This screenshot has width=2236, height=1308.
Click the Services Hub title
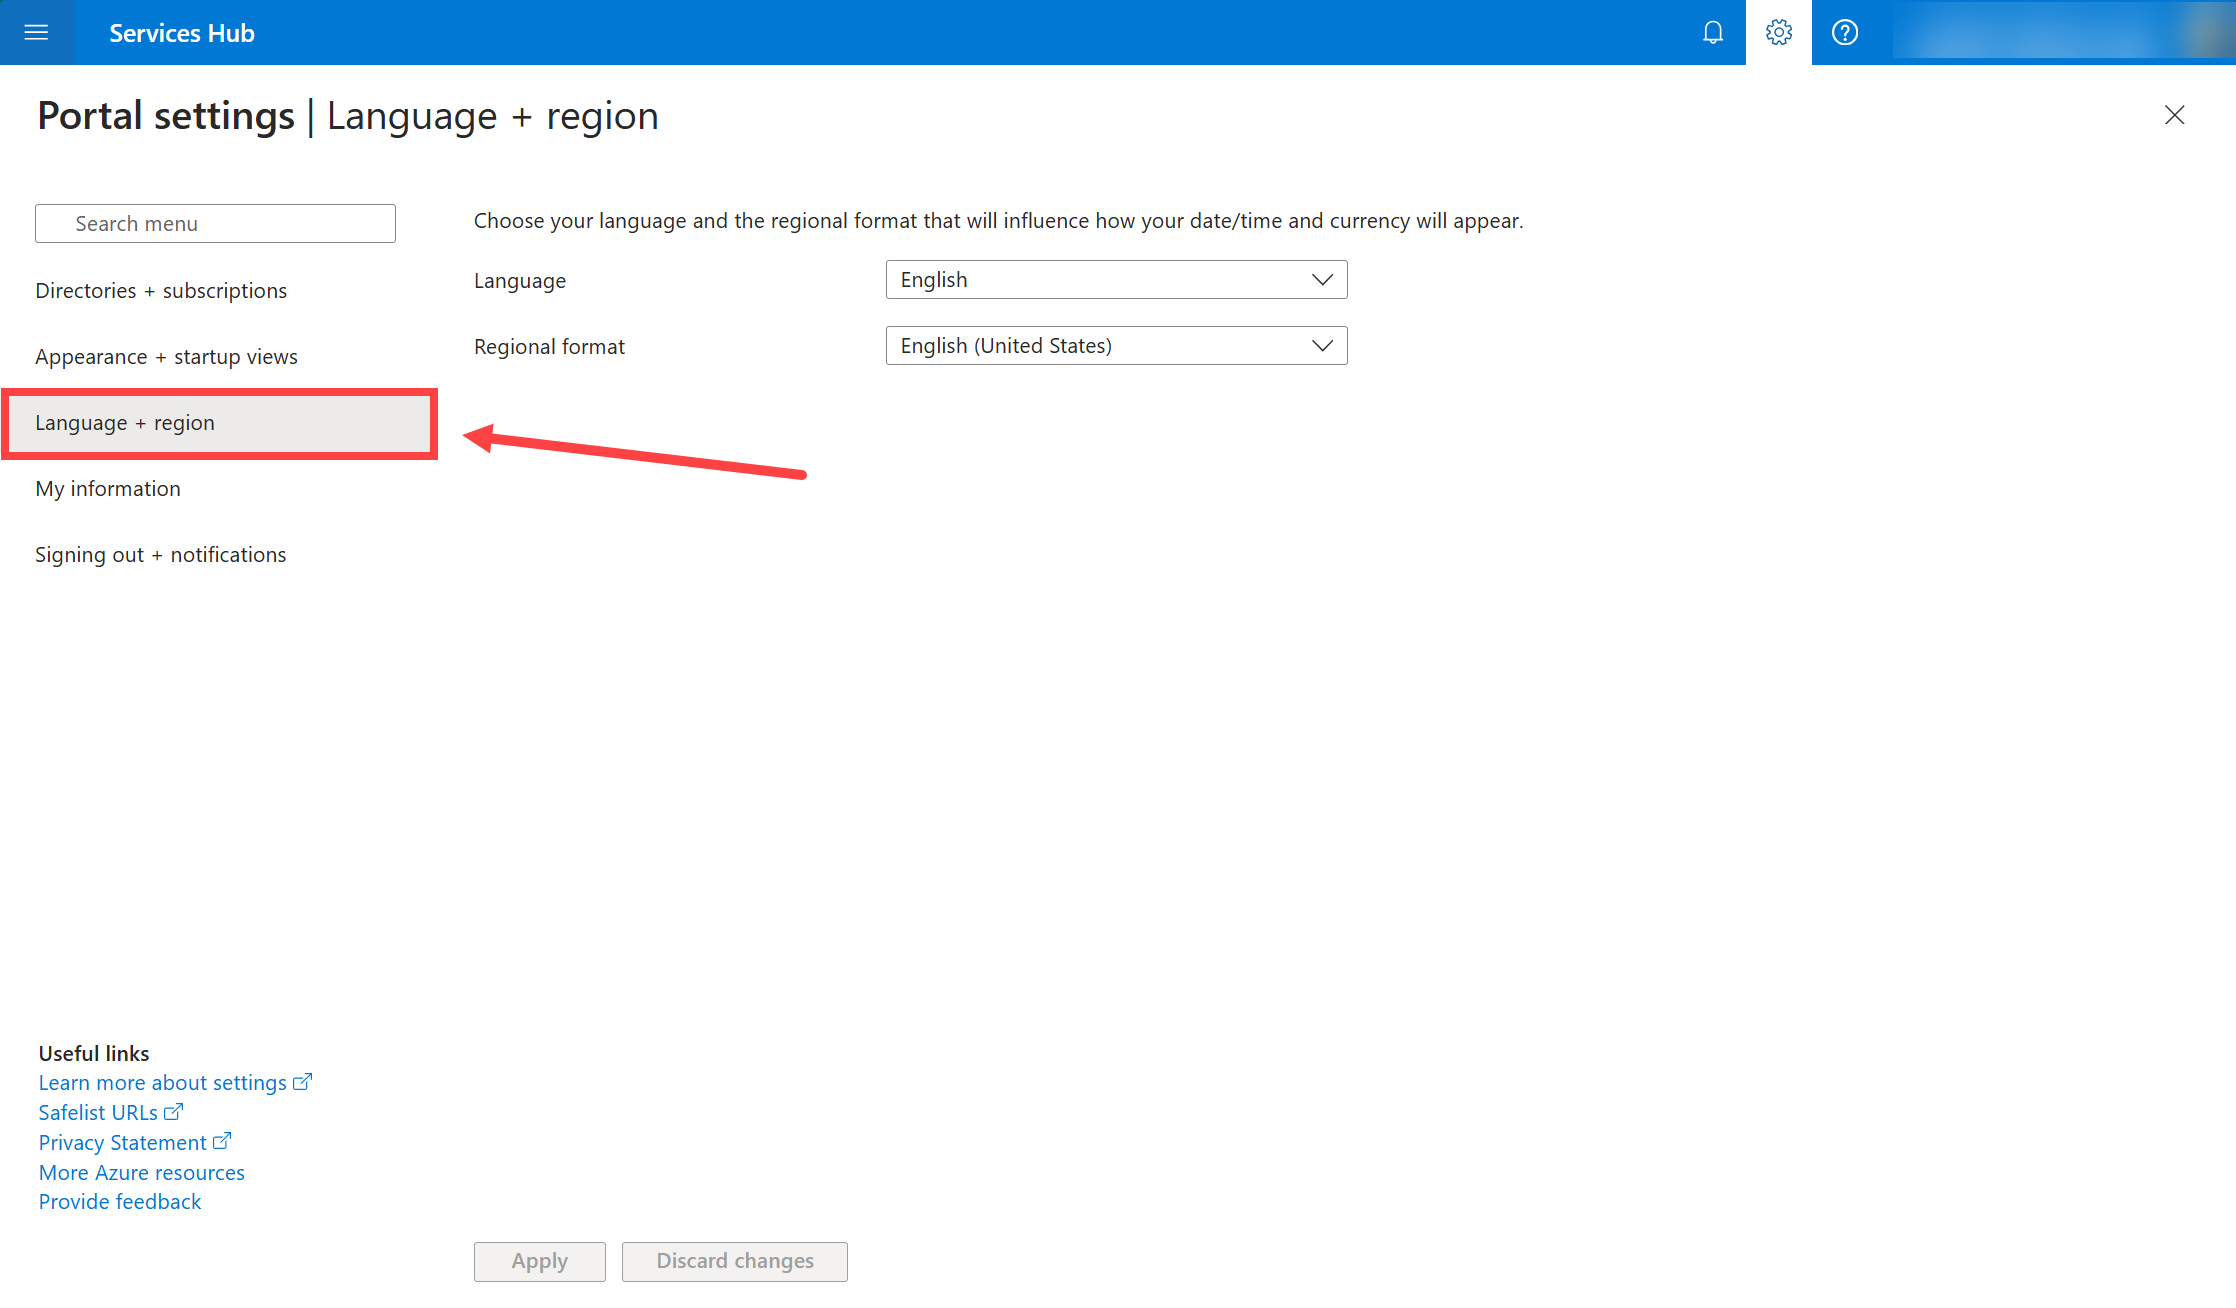point(181,33)
